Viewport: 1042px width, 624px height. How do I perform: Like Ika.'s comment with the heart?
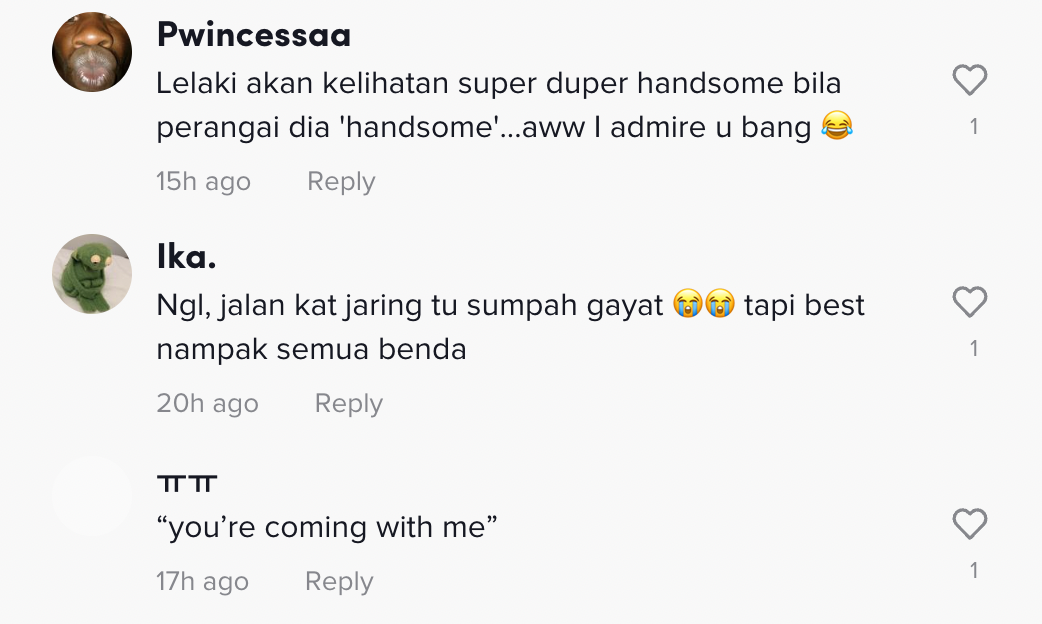point(969,302)
